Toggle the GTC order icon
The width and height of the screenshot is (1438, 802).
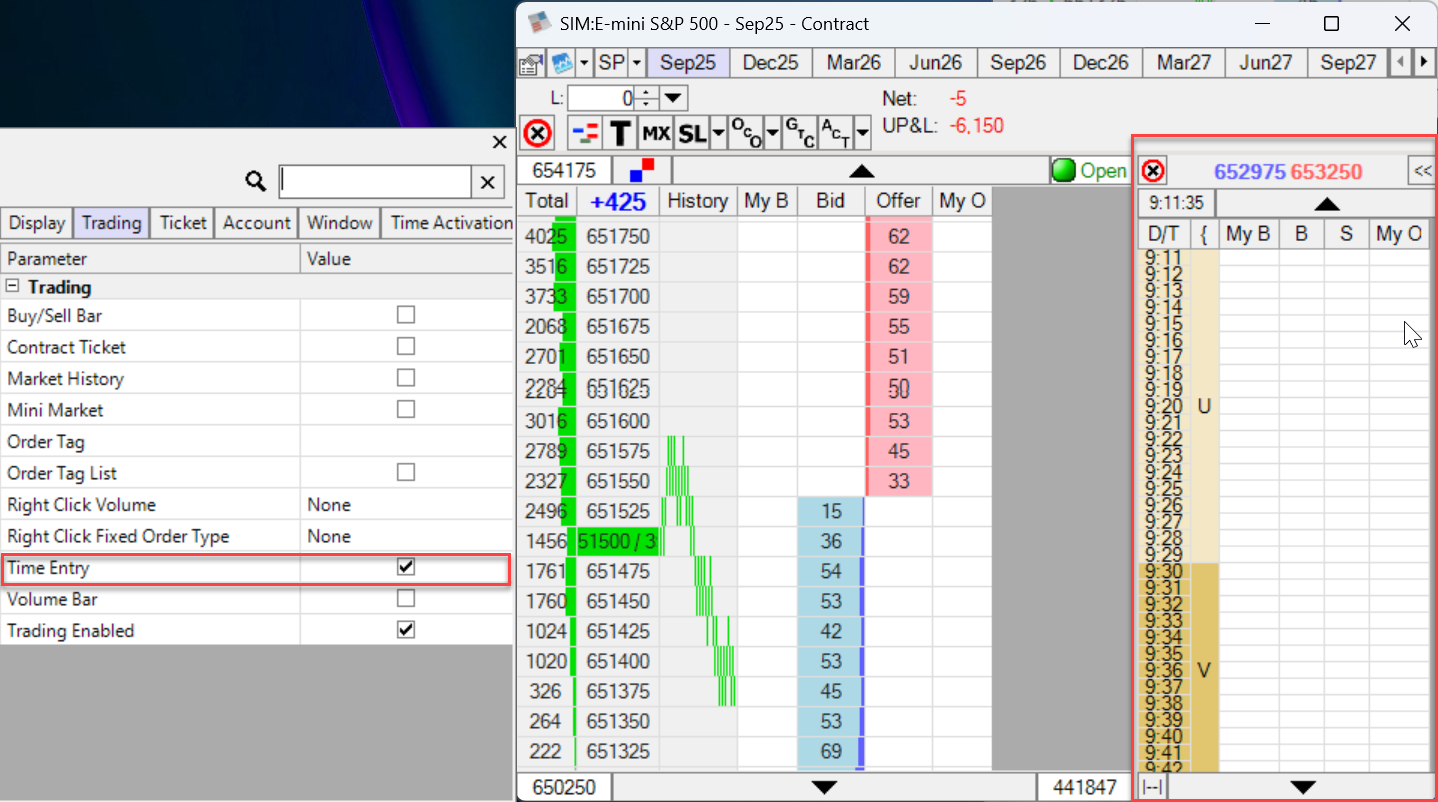pyautogui.click(x=799, y=133)
